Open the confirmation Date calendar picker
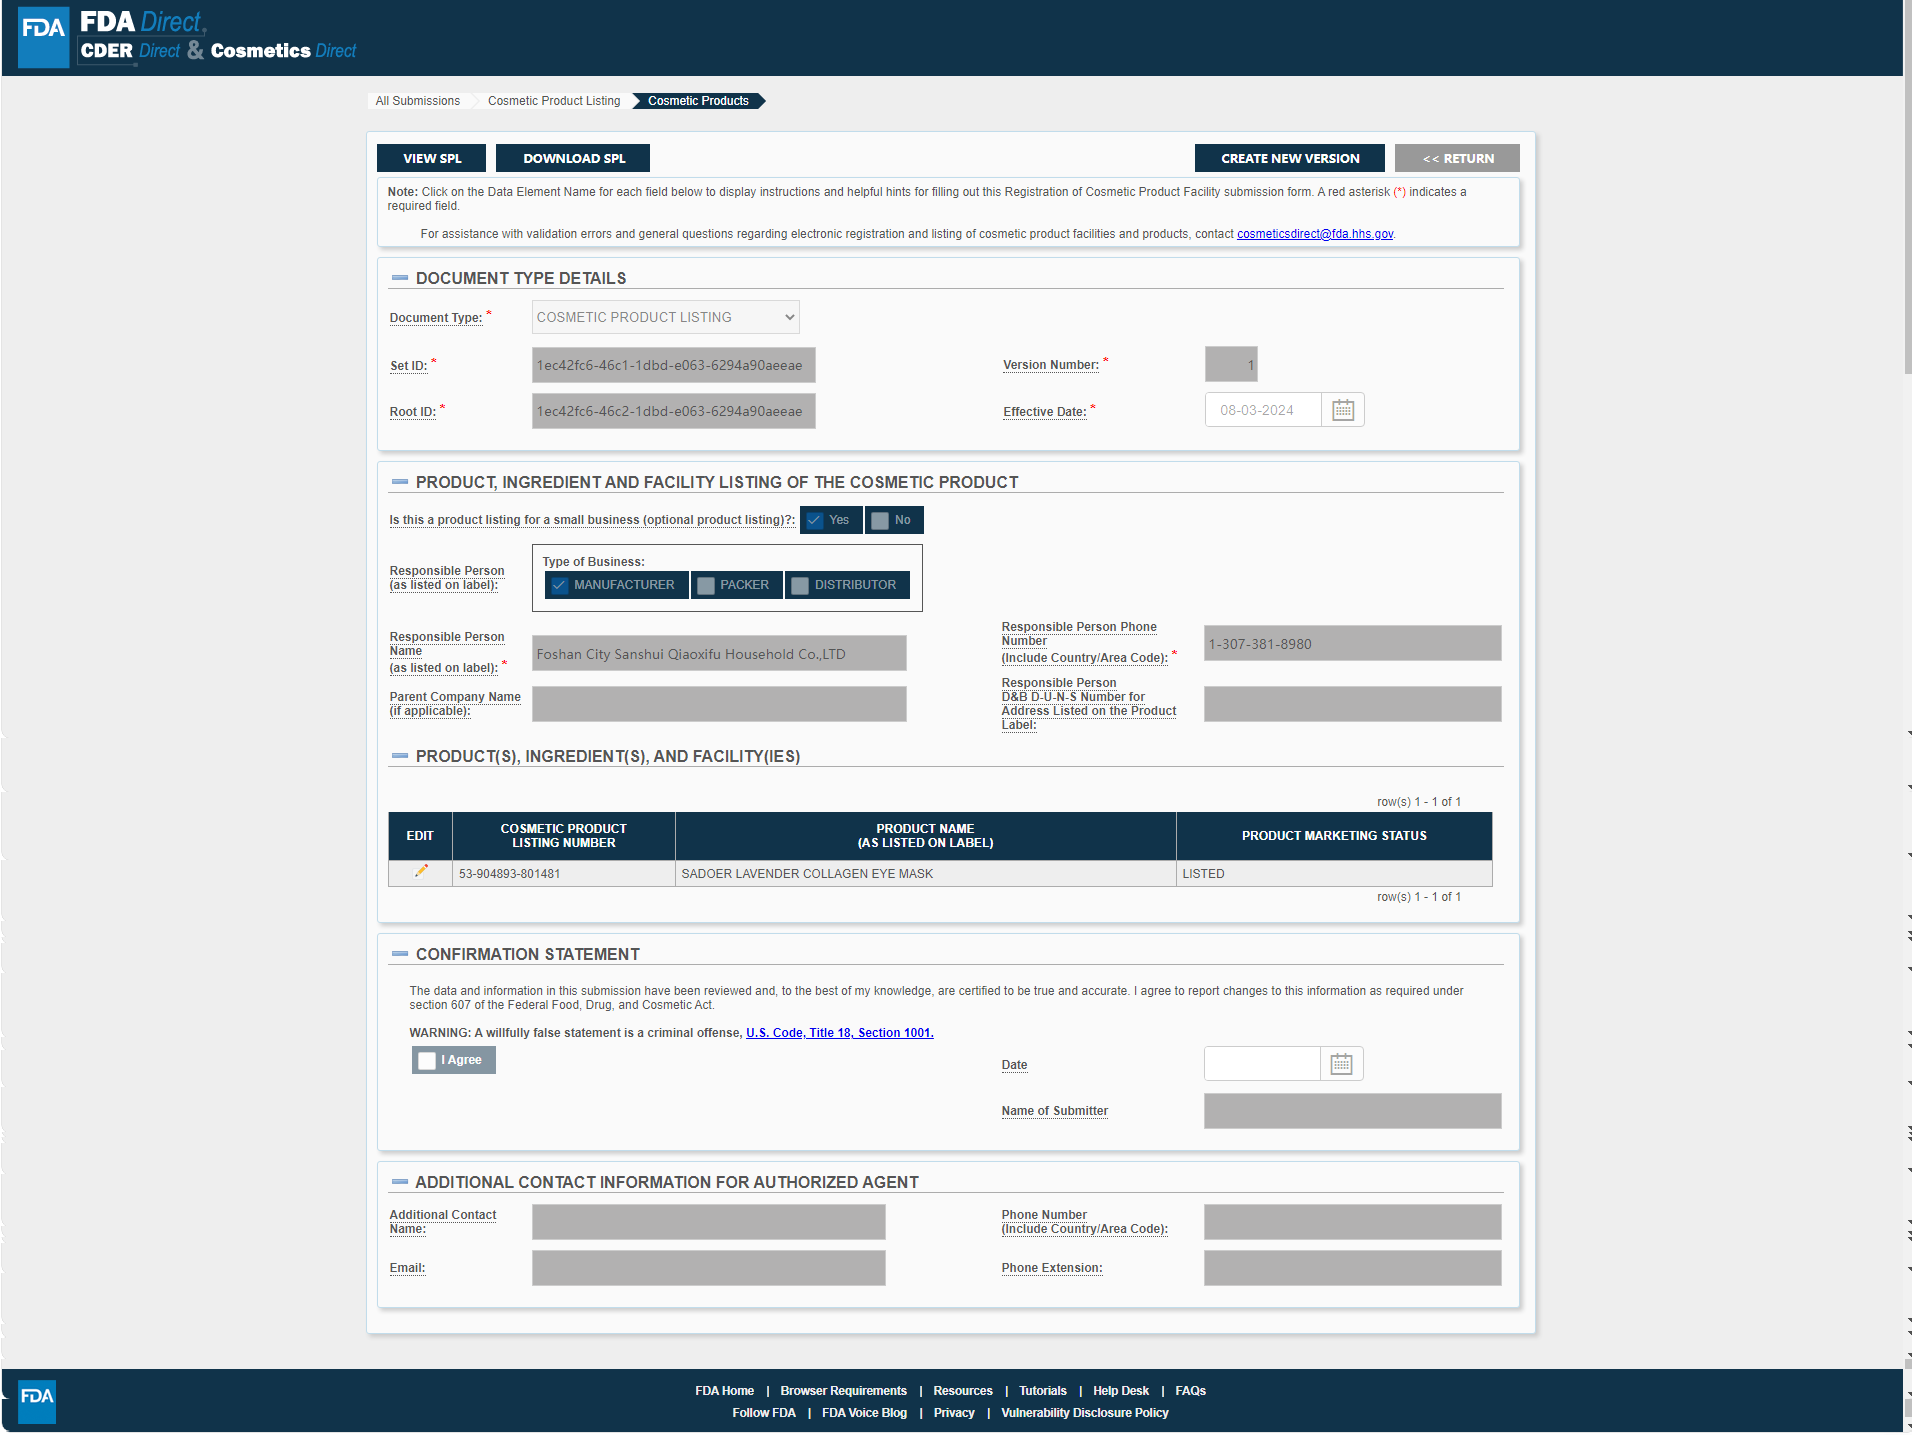1912x1435 pixels. (x=1341, y=1065)
